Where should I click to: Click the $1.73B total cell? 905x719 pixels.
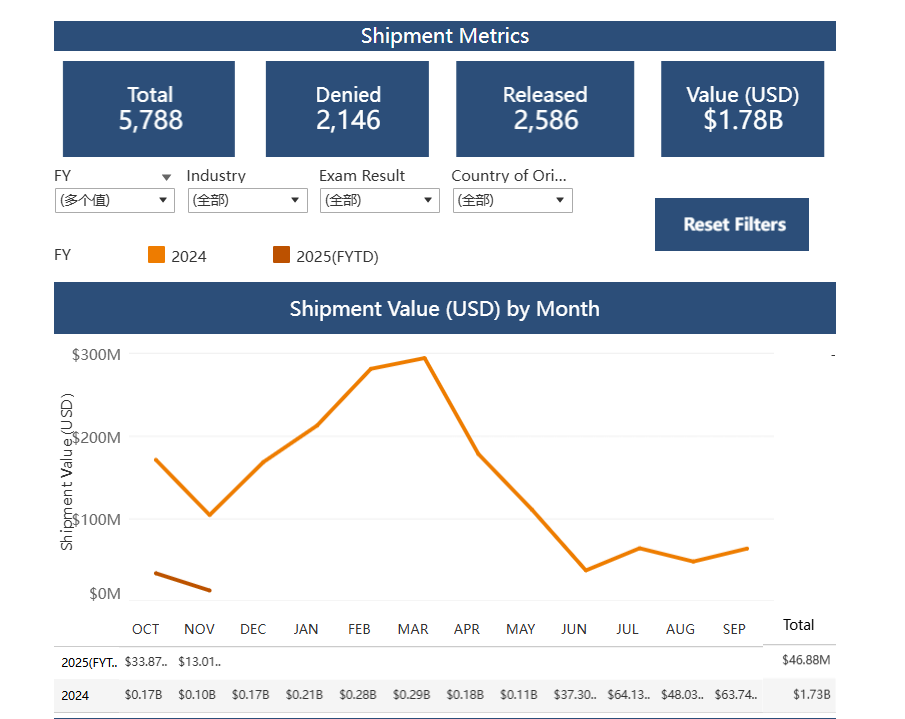click(x=811, y=695)
